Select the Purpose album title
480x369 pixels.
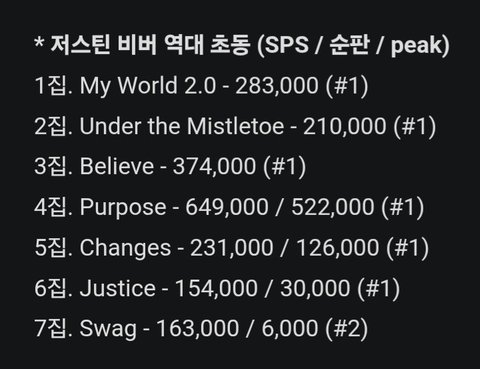pyautogui.click(x=123, y=207)
